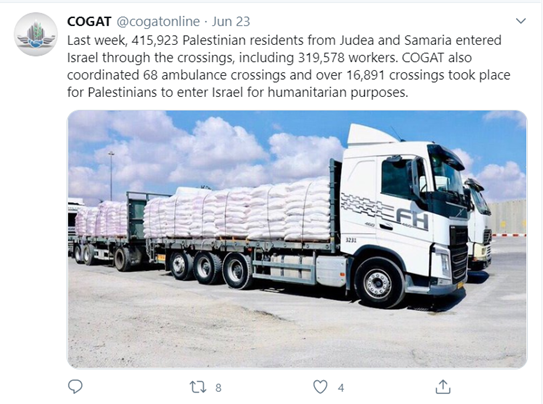View the retweet count of 8
This screenshot has height=404, width=543.
point(218,388)
